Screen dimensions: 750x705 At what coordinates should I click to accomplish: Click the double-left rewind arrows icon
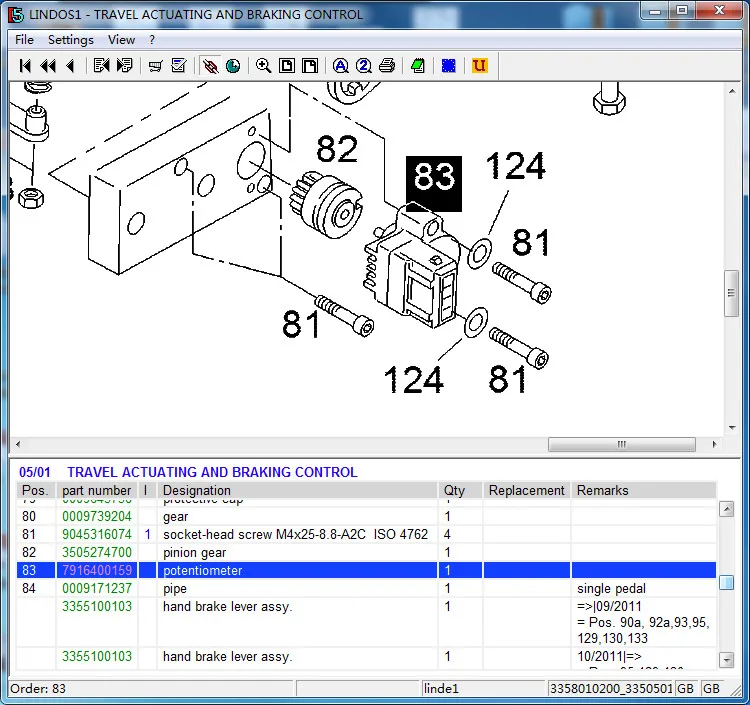[48, 66]
